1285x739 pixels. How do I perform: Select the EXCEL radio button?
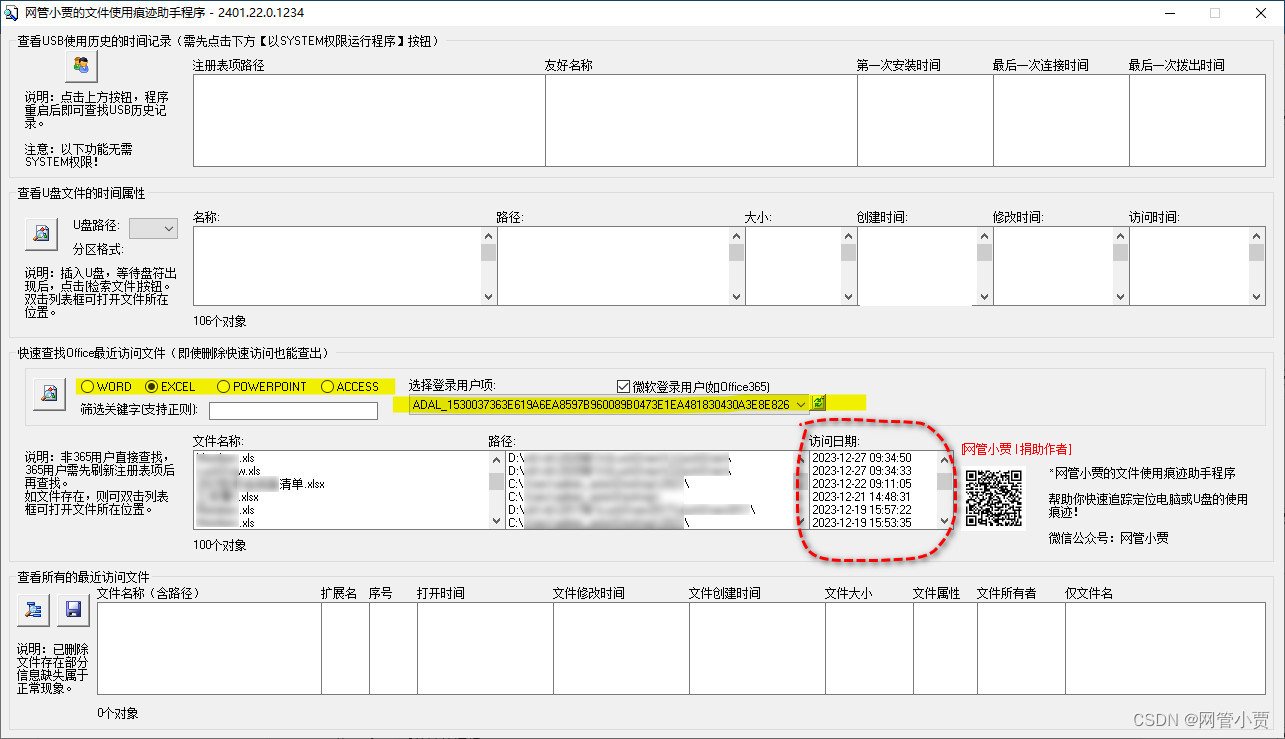coord(170,387)
